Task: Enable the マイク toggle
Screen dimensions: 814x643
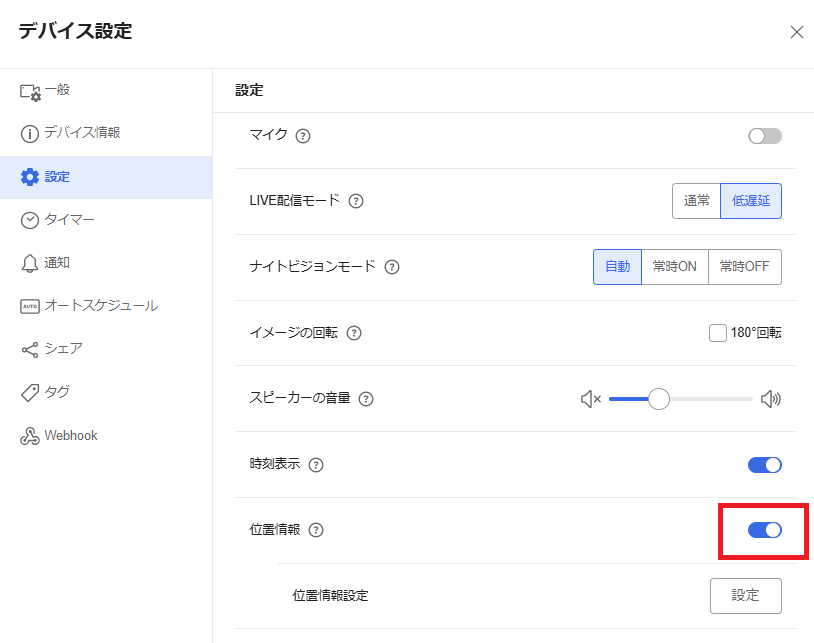Action: pos(764,135)
